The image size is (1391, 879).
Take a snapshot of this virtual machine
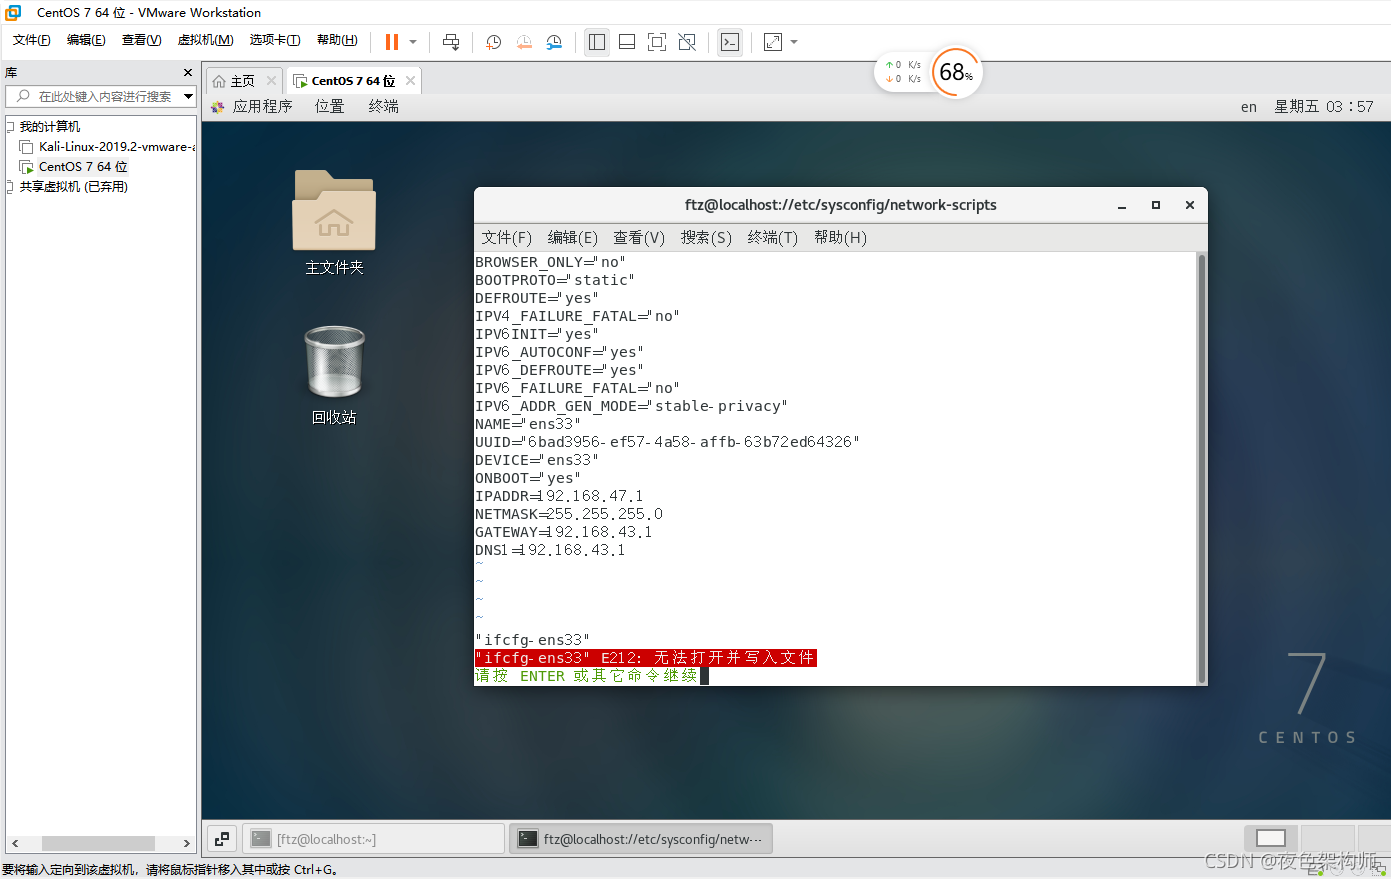tap(493, 42)
